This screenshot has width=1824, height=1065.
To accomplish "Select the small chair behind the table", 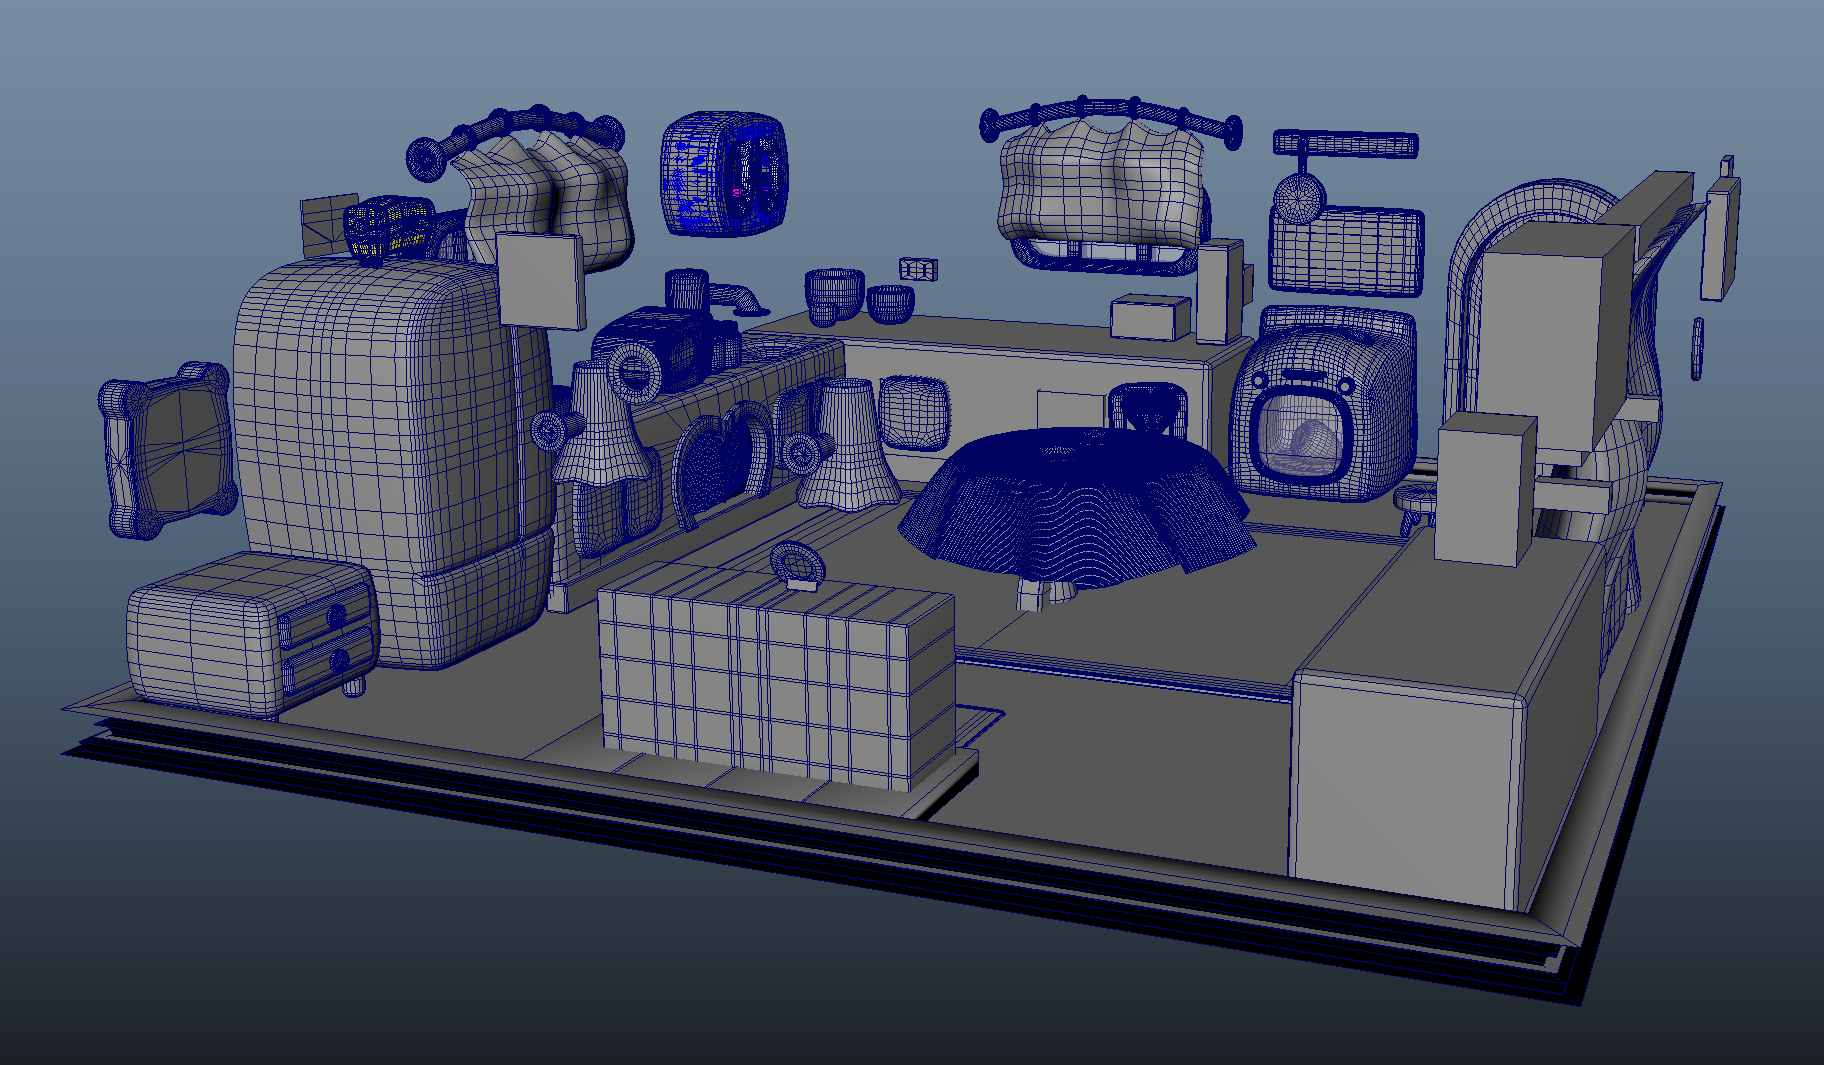I will [x=1148, y=409].
